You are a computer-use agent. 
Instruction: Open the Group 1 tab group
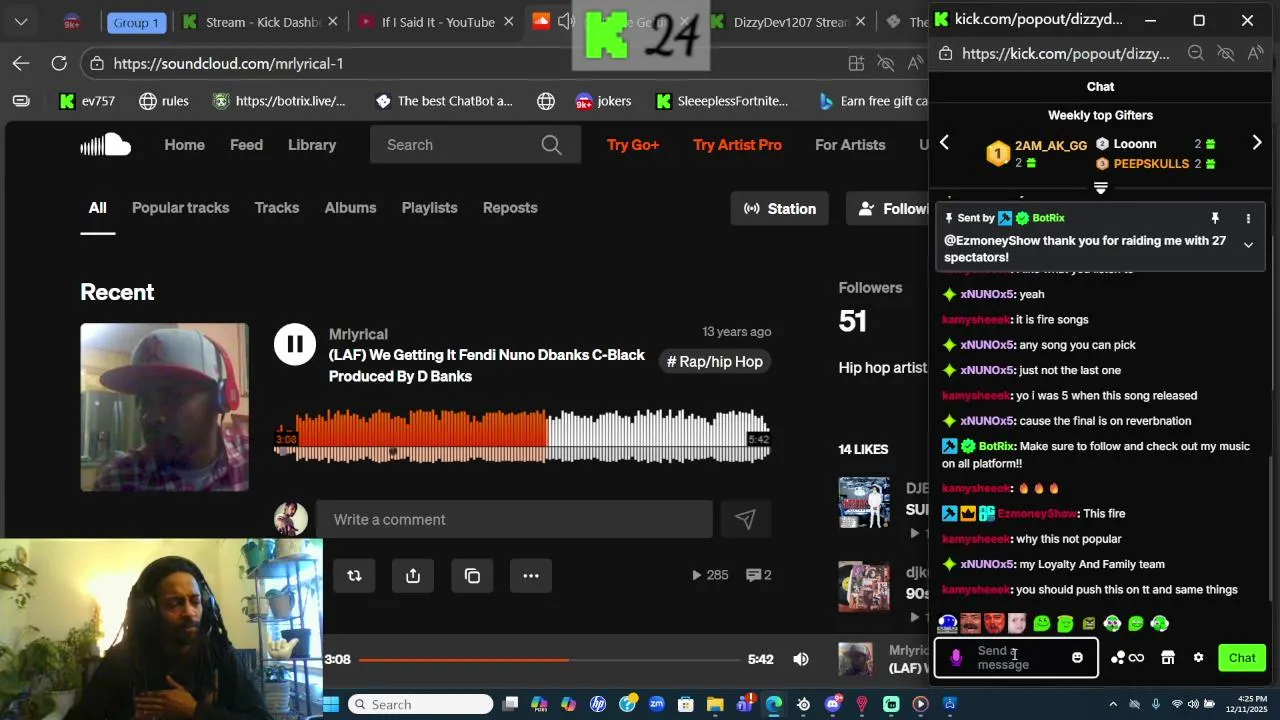coord(136,22)
